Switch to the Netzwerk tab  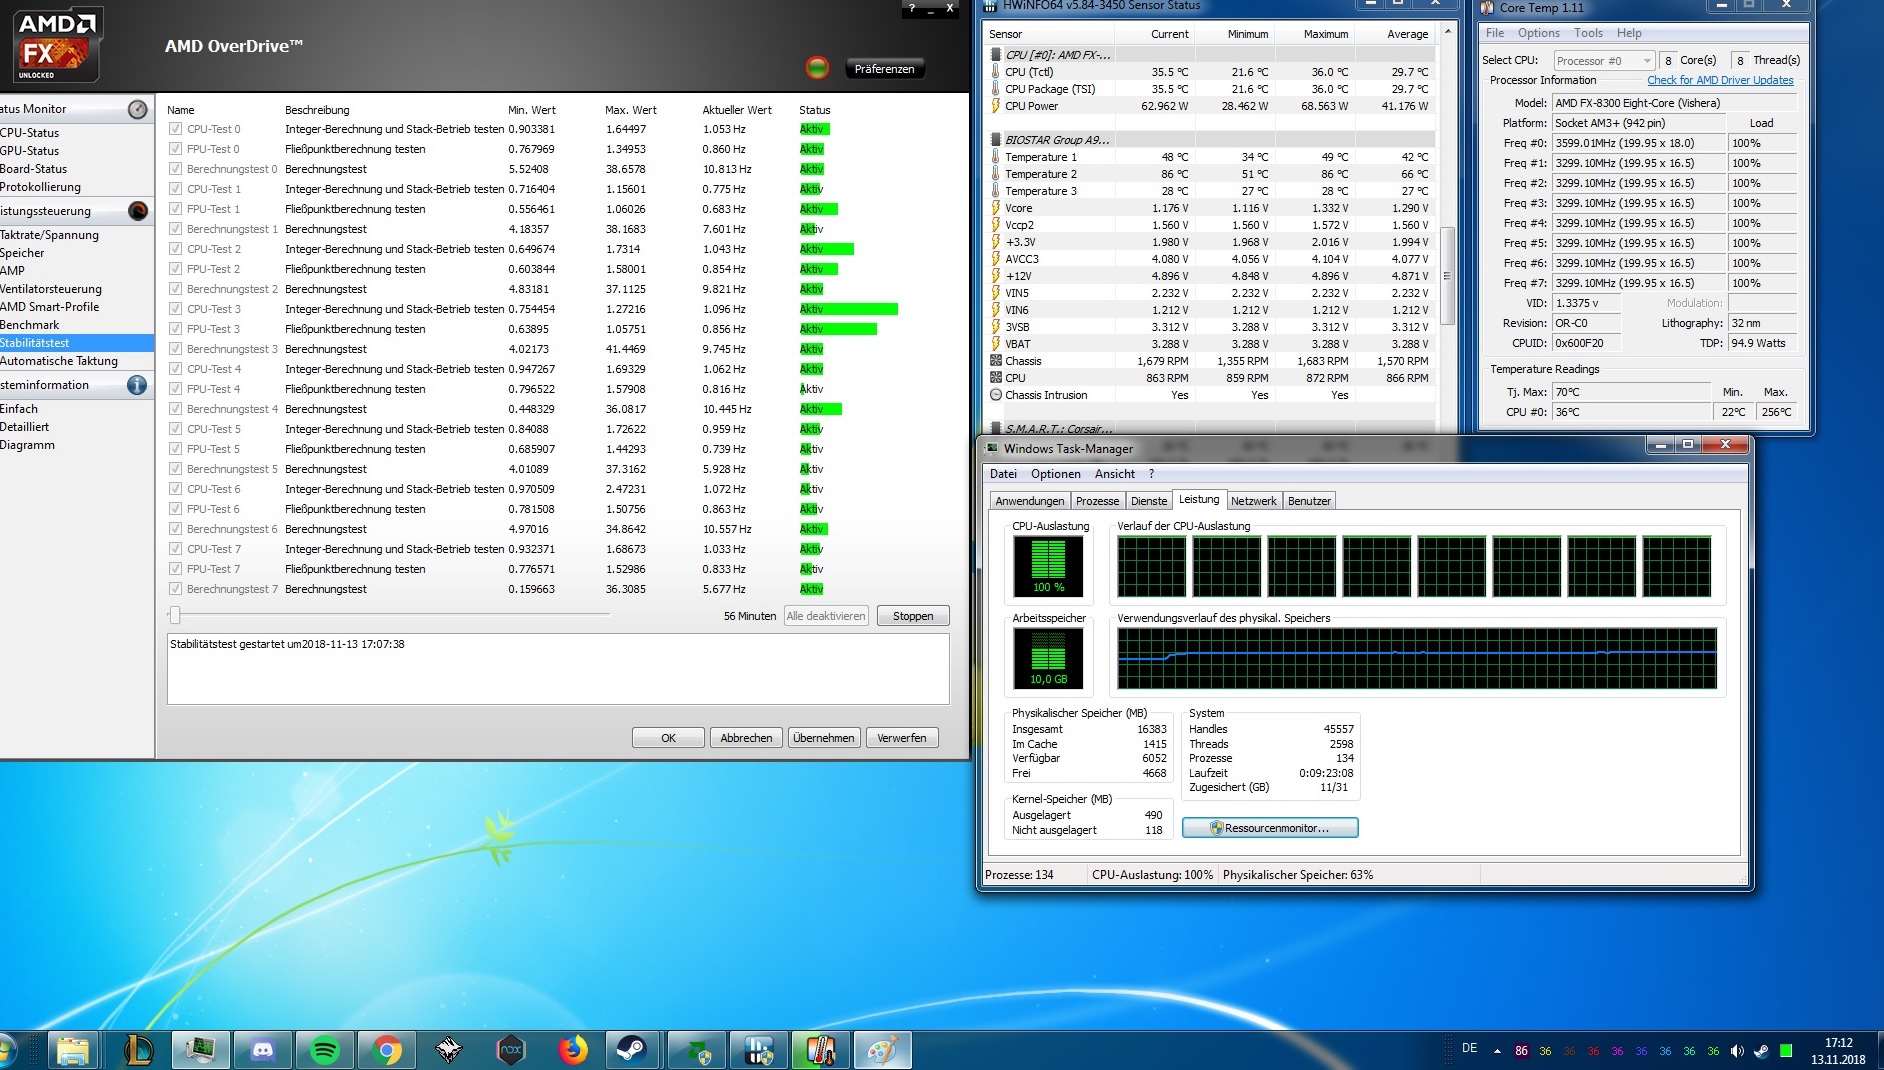tap(1253, 501)
